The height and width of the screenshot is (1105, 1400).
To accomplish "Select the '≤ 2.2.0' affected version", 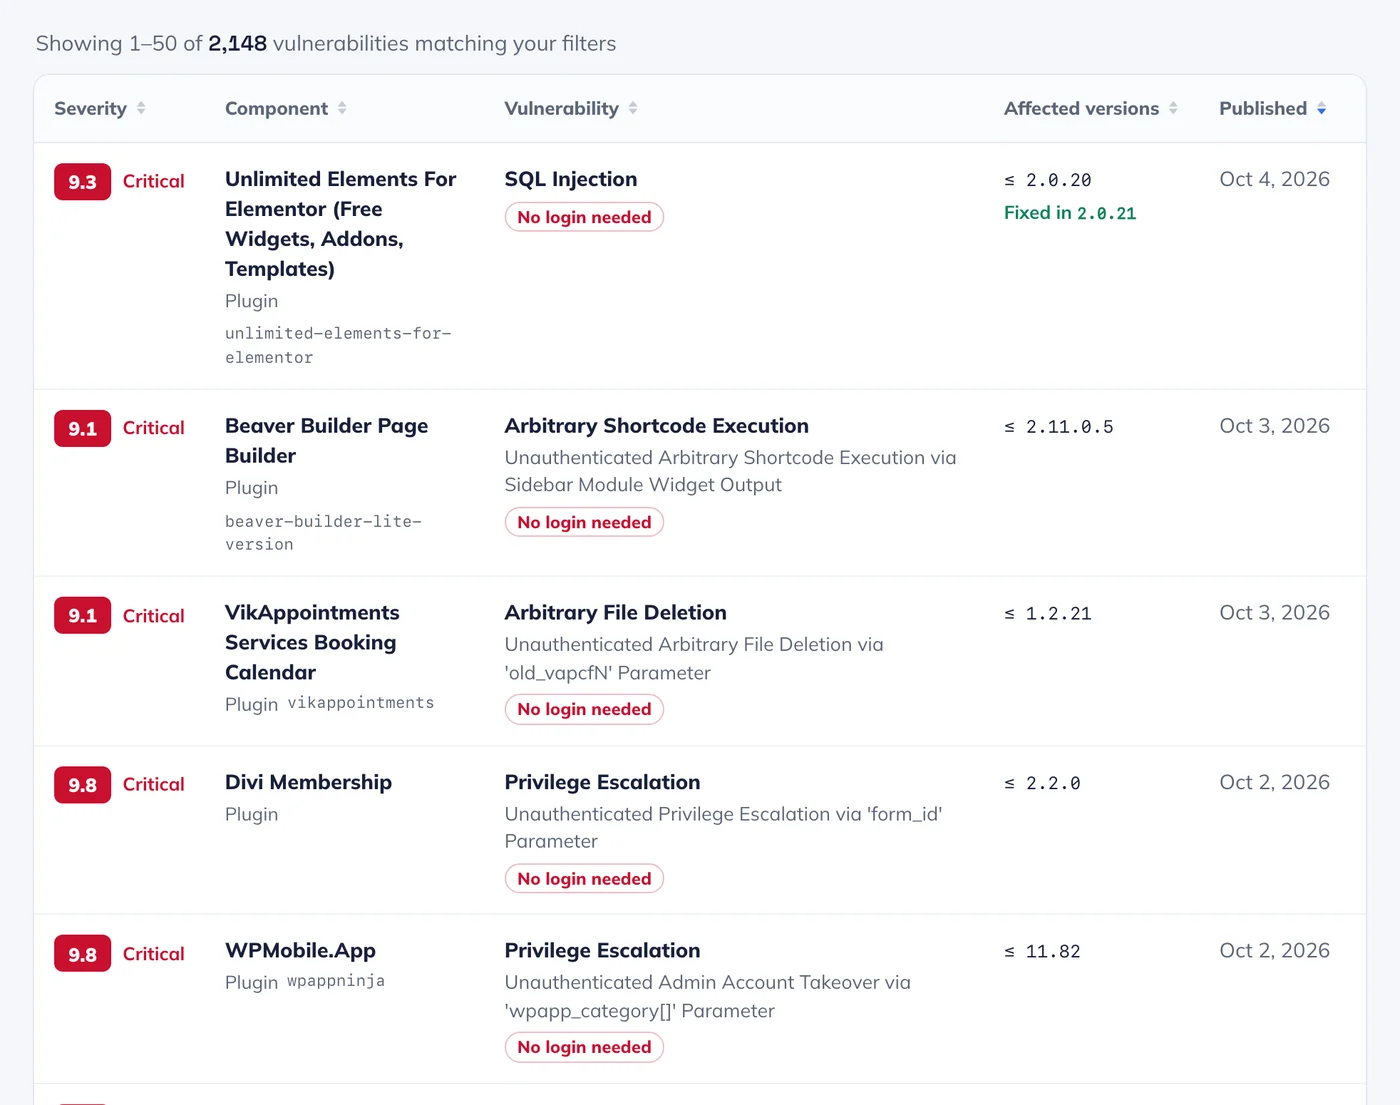I will [1042, 783].
